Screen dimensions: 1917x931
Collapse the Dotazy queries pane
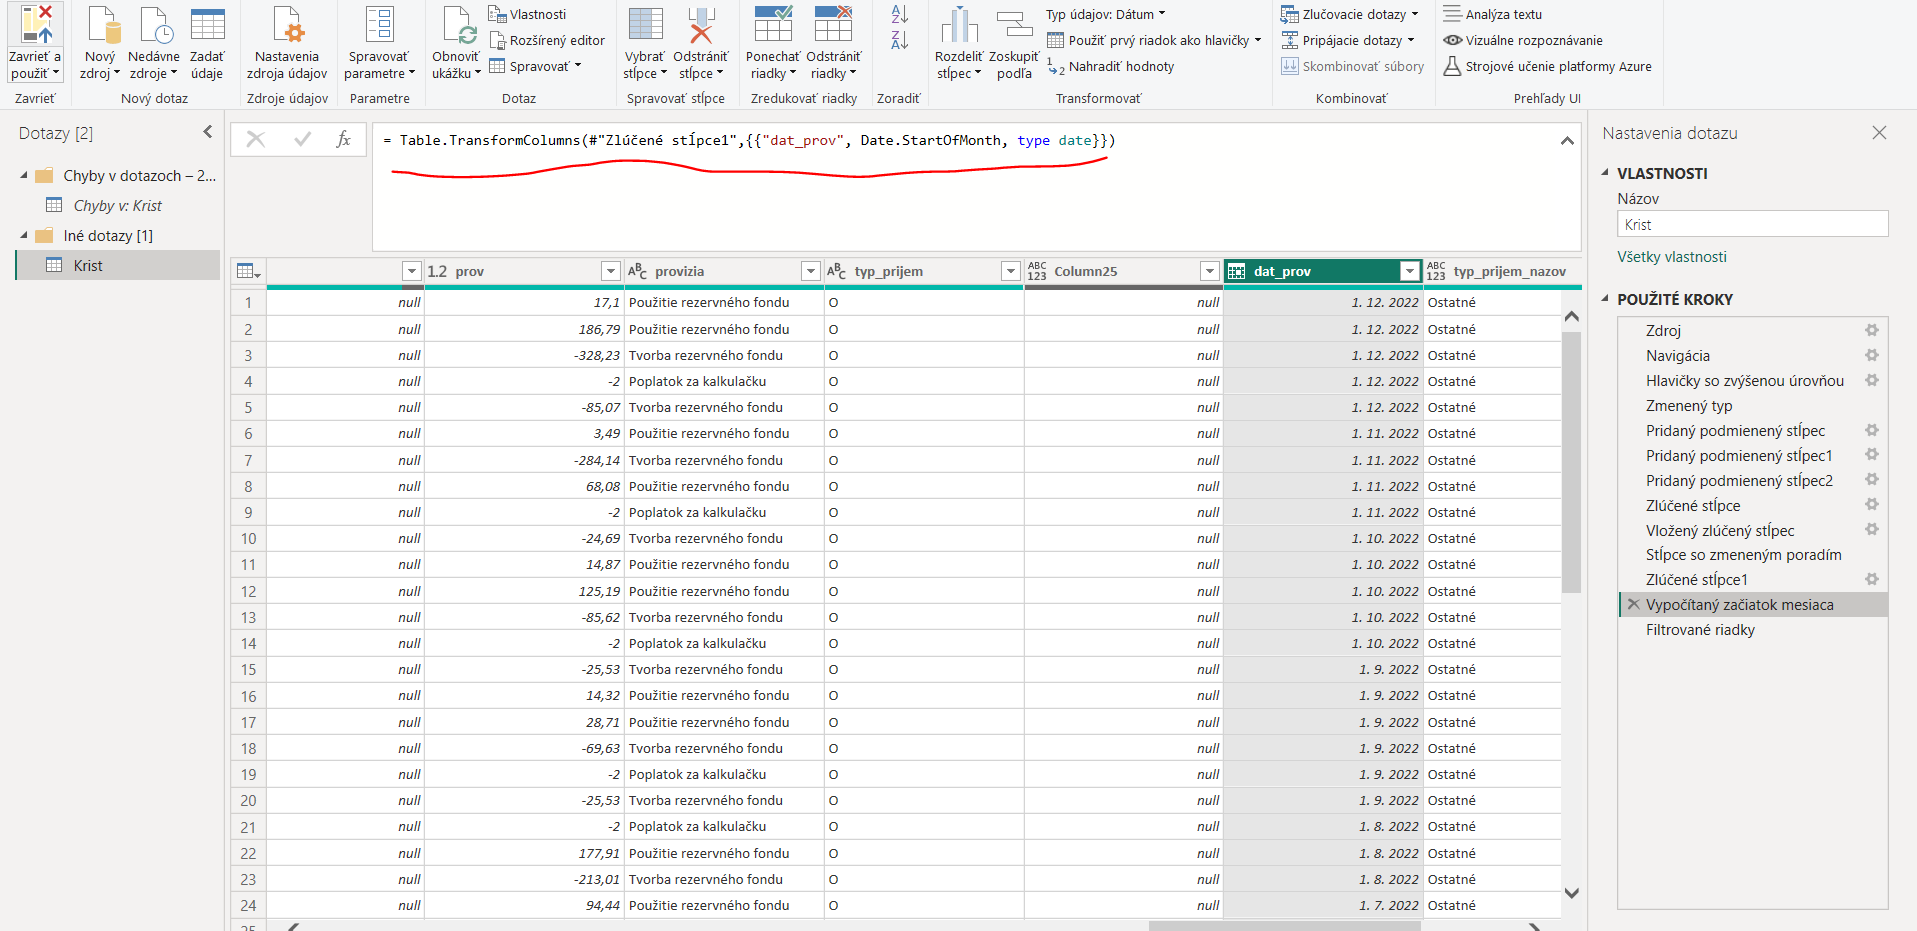[208, 132]
